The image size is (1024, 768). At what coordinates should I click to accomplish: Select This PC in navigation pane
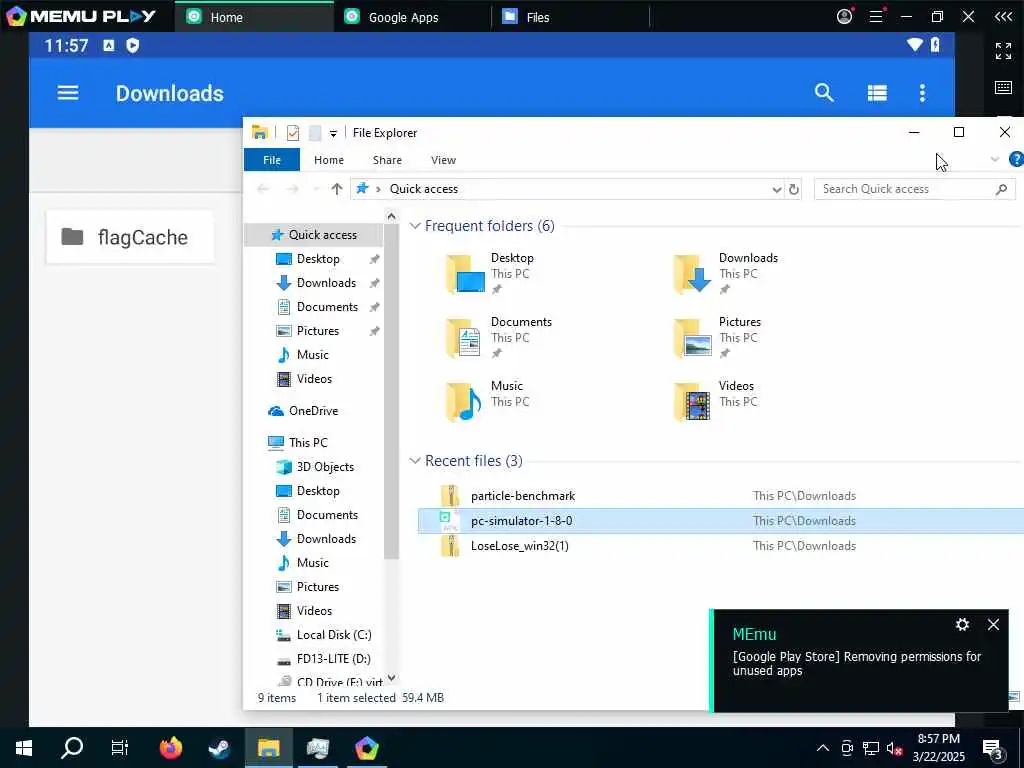tap(298, 443)
